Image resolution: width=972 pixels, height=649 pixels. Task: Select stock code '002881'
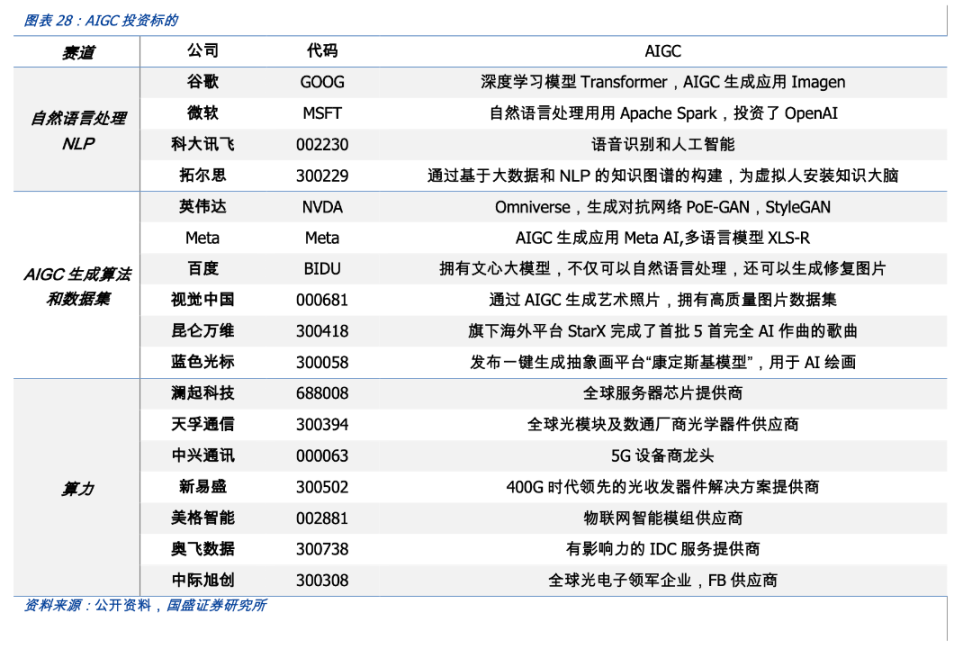point(322,518)
